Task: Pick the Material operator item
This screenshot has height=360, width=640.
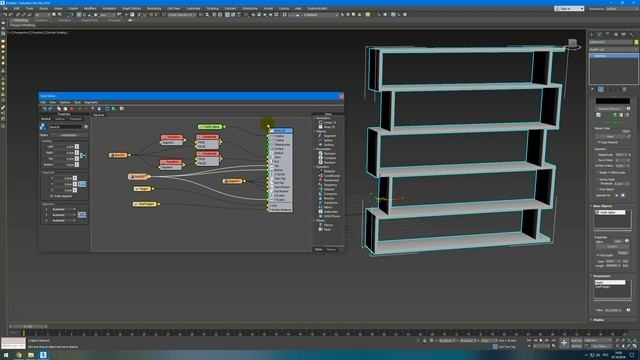Action: pos(327,171)
